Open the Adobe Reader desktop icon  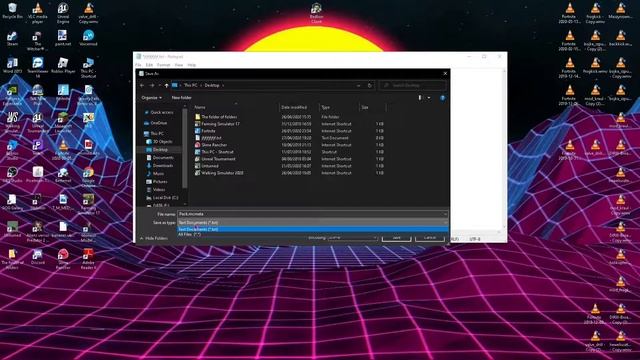pos(88,259)
